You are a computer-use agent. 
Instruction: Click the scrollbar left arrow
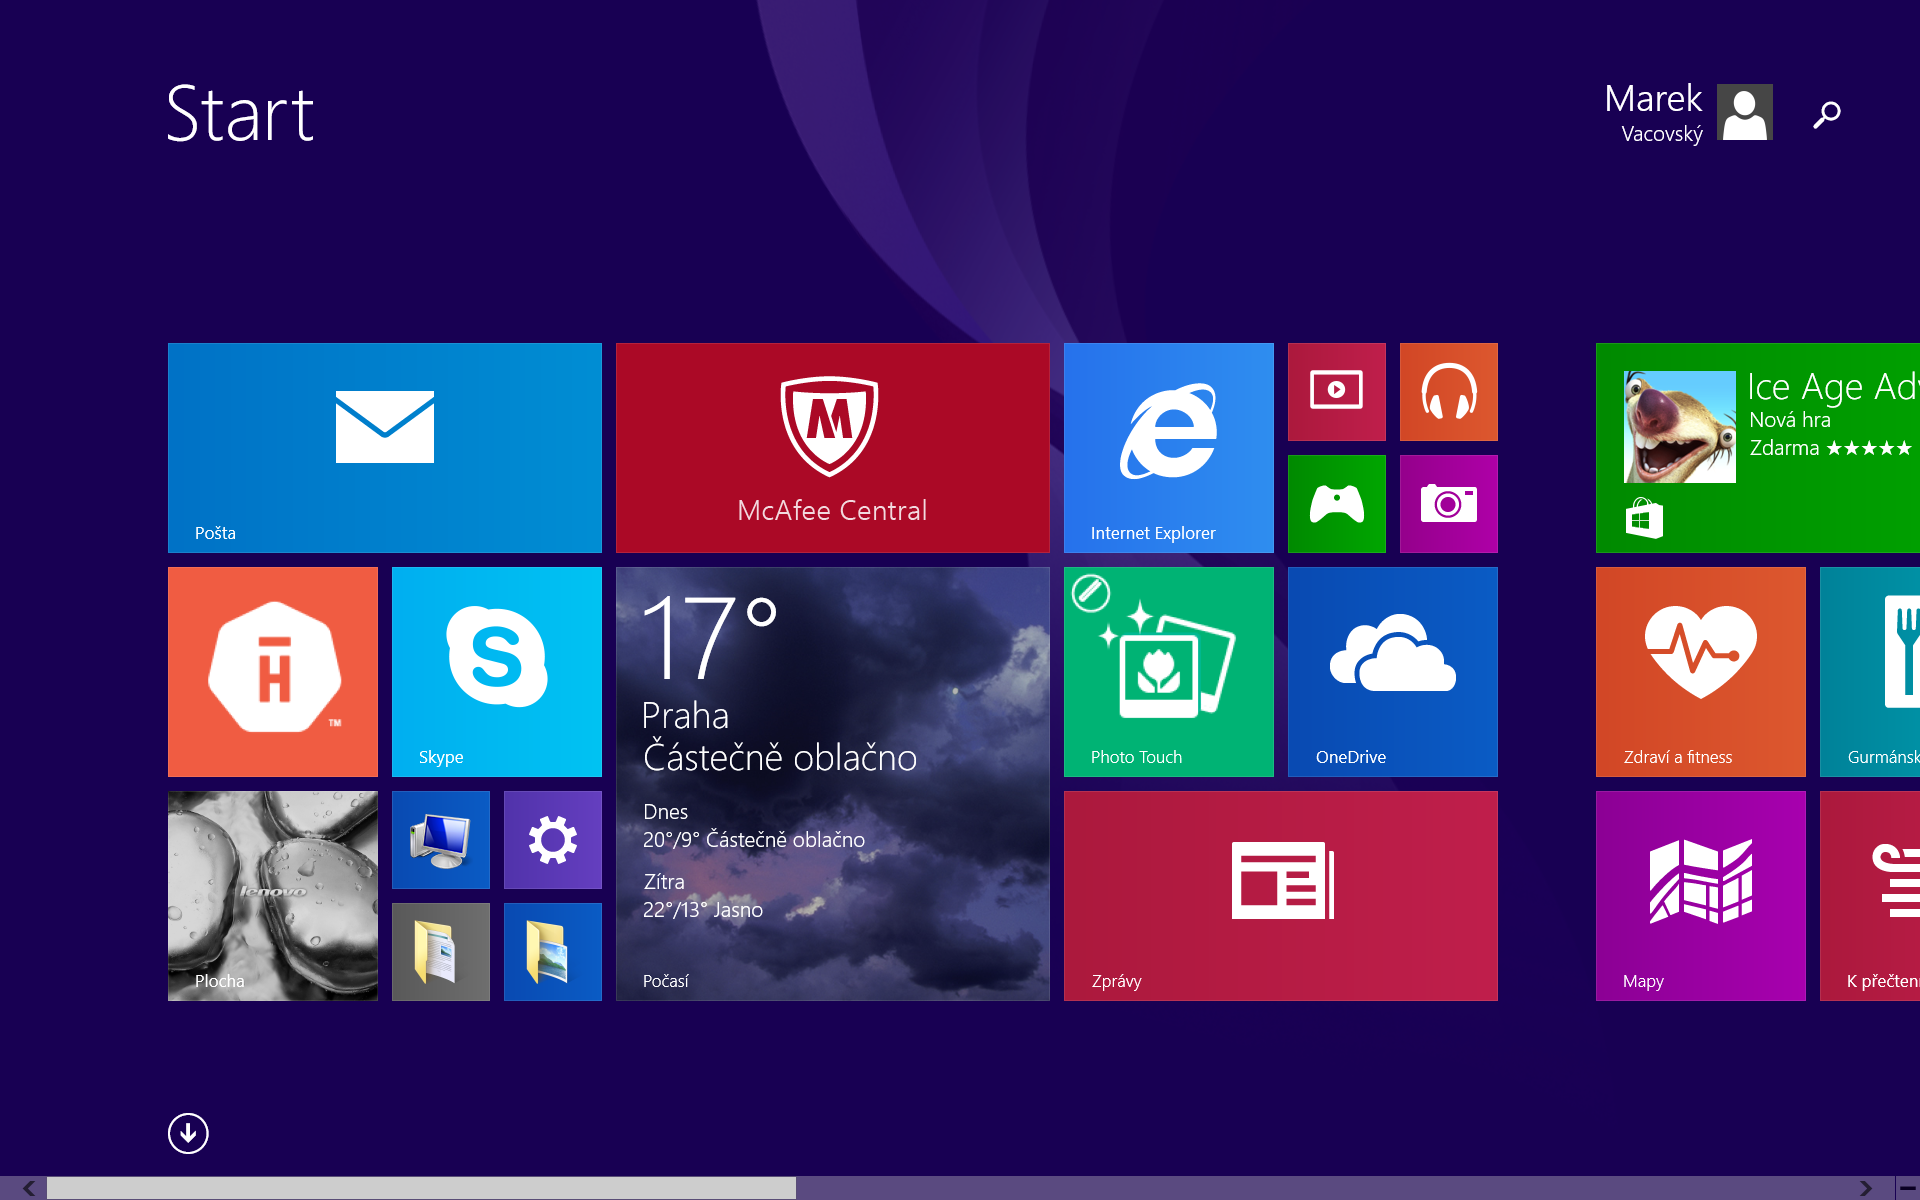[28, 1188]
